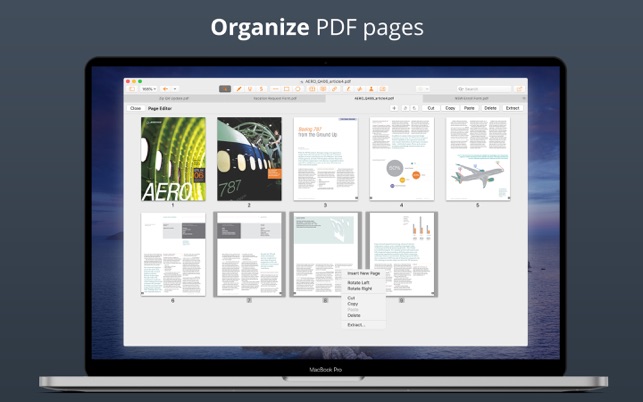Viewport: 643px width, 402px height.
Task: Select the AERO cover page thumbnail
Action: (x=173, y=159)
